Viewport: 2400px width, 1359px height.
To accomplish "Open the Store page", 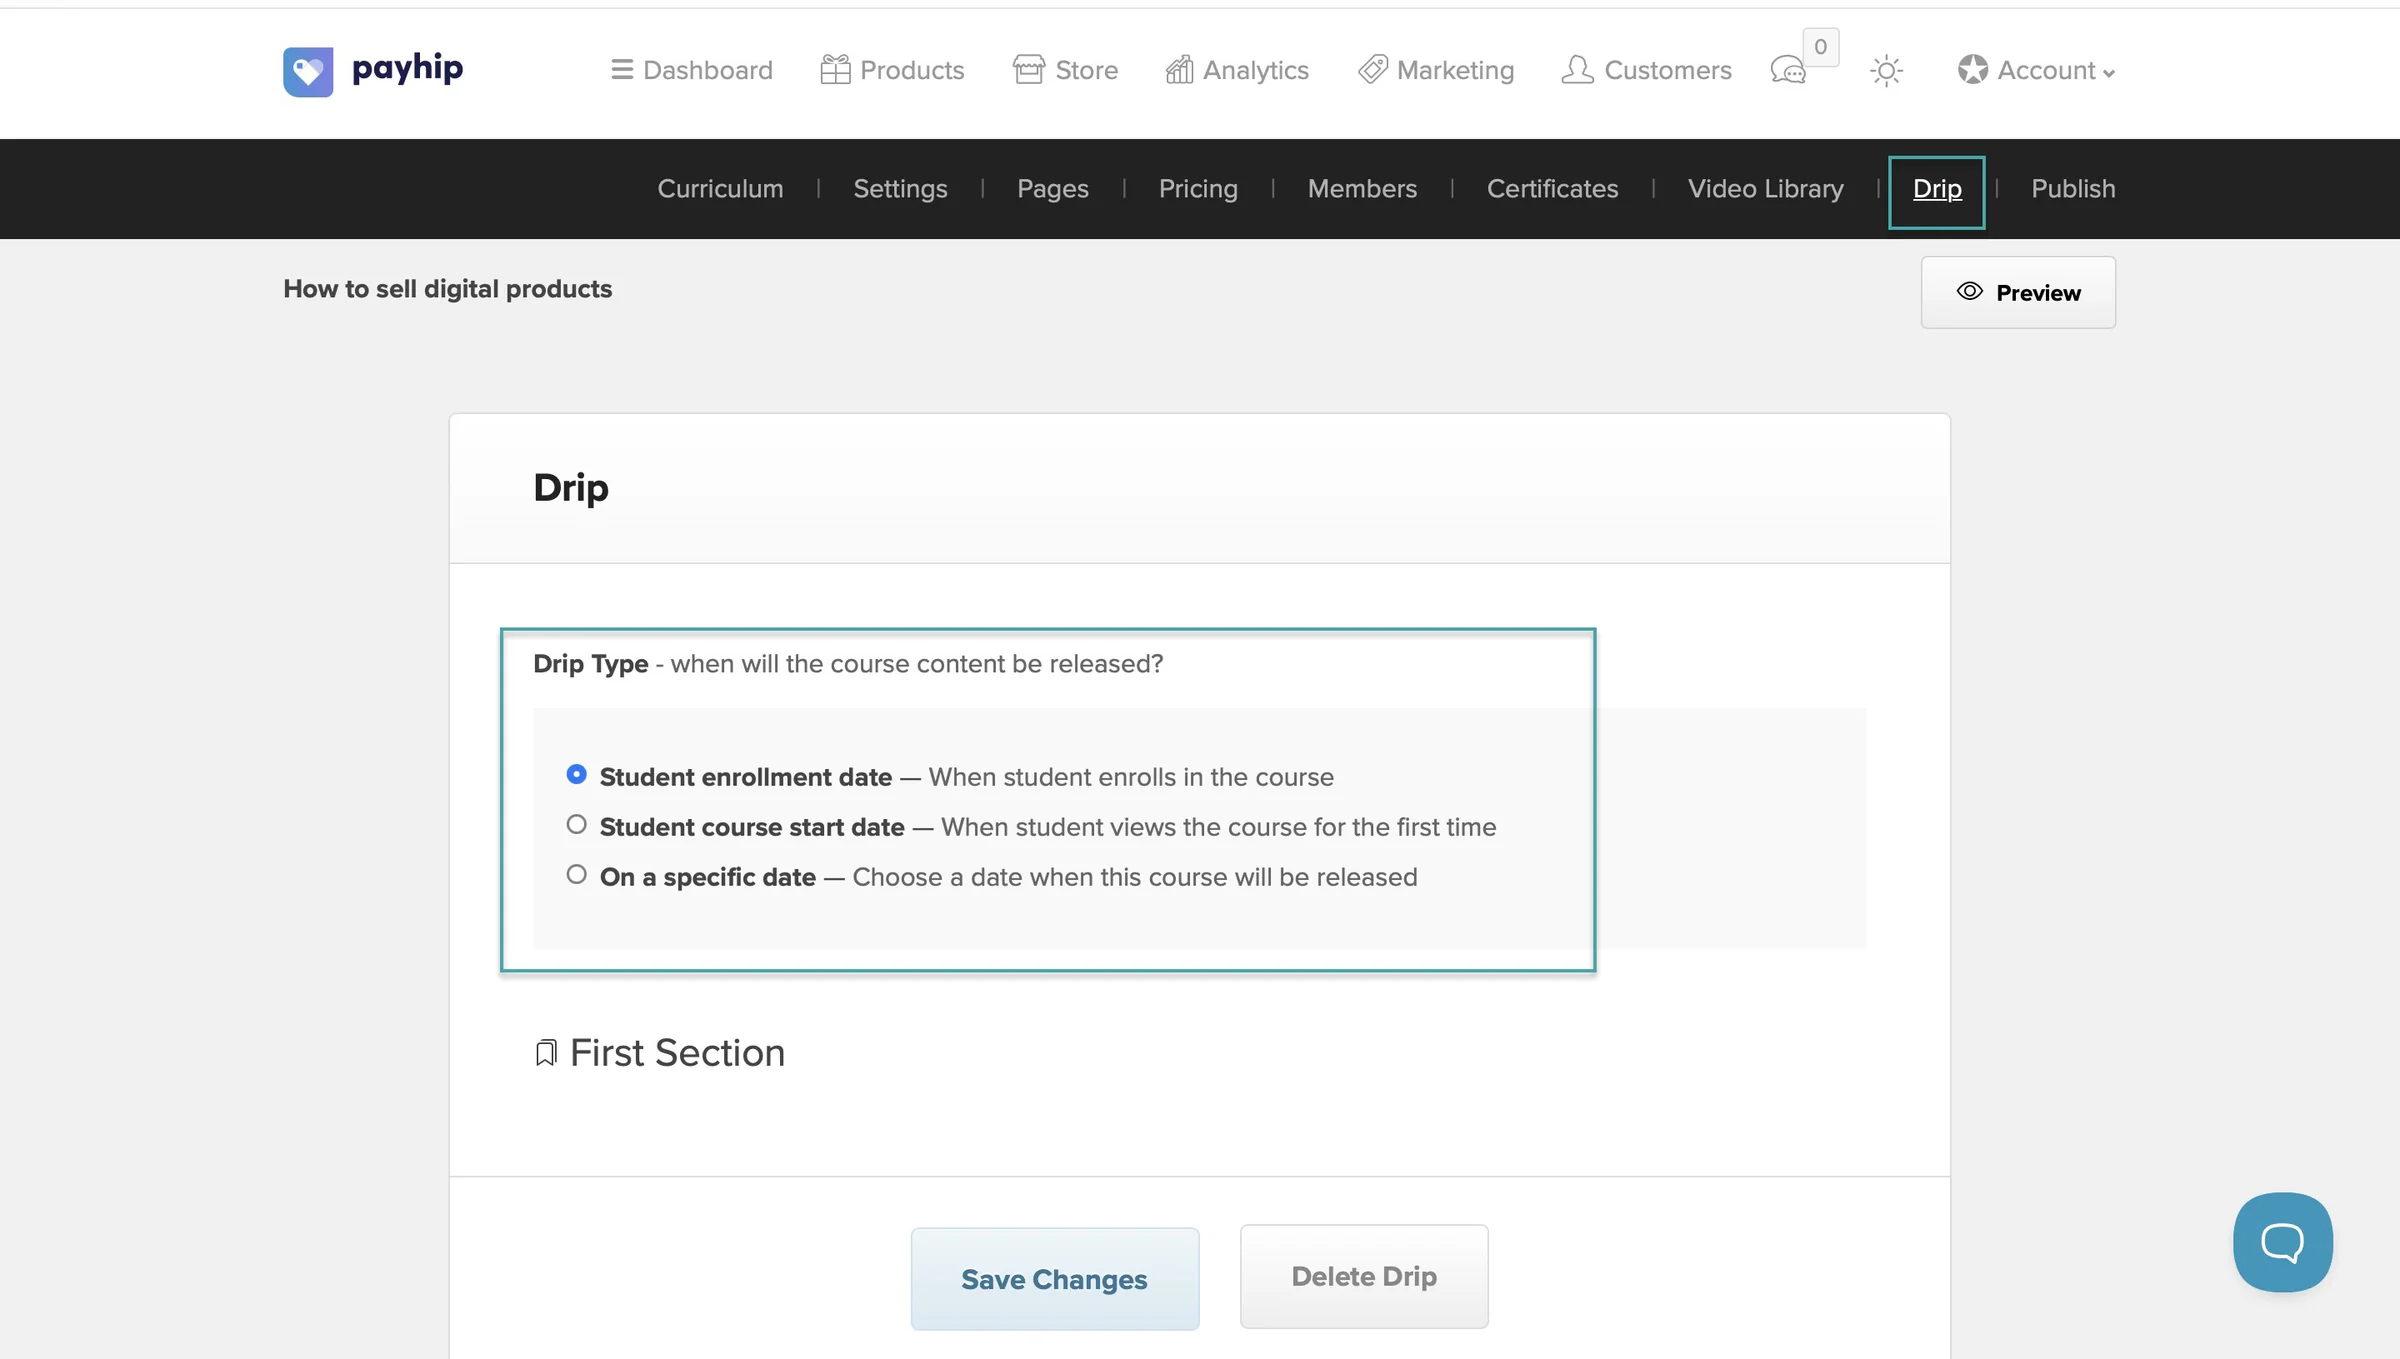I will click(x=1065, y=70).
